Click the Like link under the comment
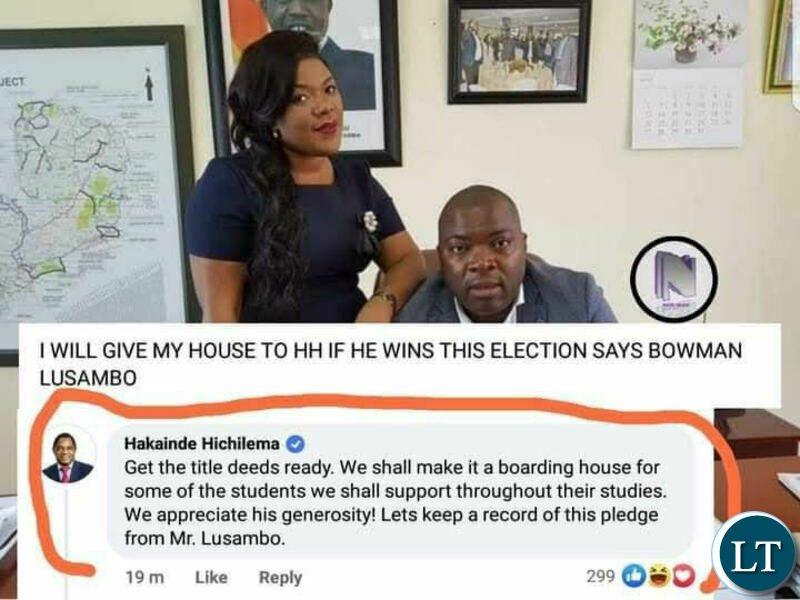Viewport: 800px width, 600px height. pyautogui.click(x=211, y=577)
